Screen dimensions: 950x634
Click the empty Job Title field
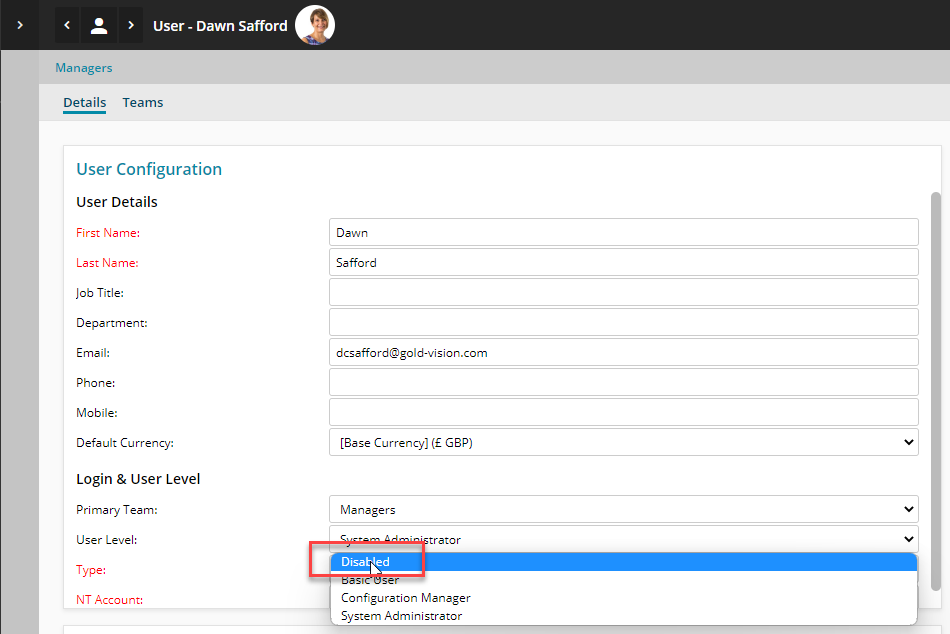tap(623, 292)
